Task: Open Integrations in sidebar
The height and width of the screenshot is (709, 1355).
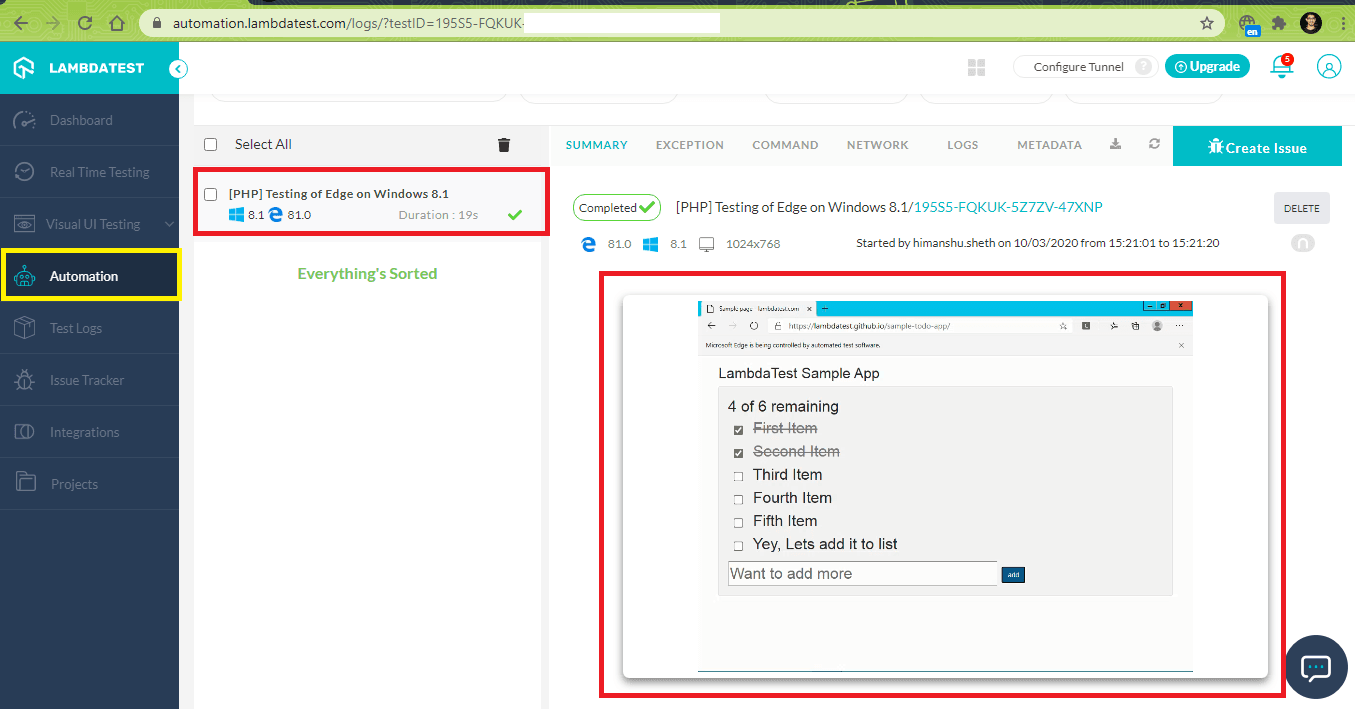Action: [x=89, y=432]
